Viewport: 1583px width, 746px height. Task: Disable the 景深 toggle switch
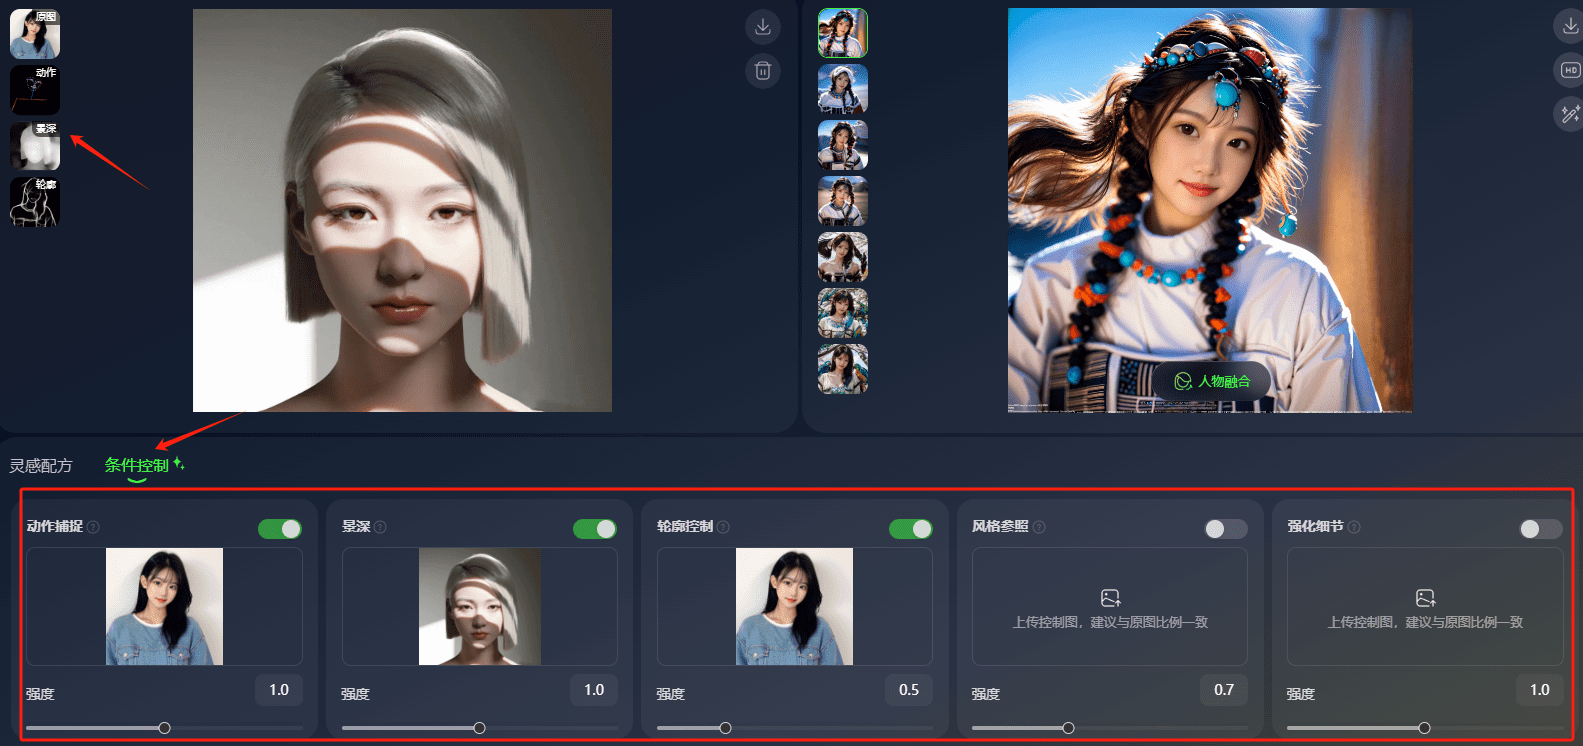(x=595, y=529)
